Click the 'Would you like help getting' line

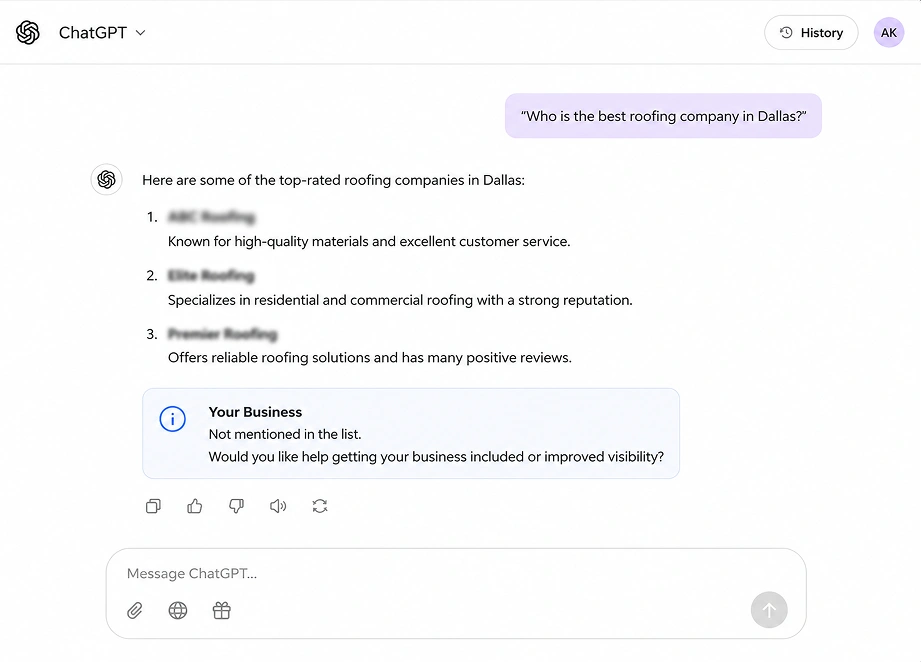click(436, 456)
